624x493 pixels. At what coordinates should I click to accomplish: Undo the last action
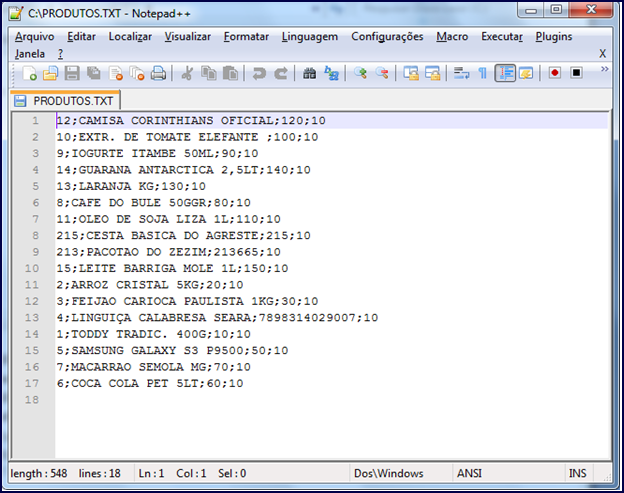(259, 73)
